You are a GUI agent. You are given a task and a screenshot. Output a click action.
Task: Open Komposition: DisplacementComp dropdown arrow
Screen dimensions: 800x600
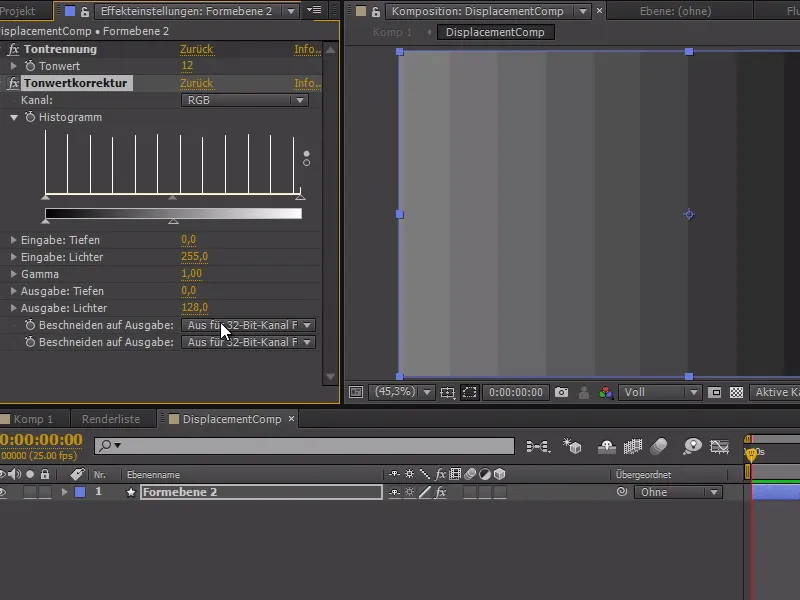click(583, 11)
